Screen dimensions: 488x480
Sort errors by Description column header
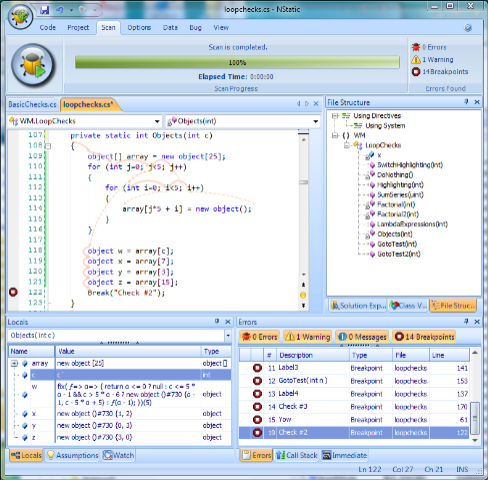(x=312, y=355)
